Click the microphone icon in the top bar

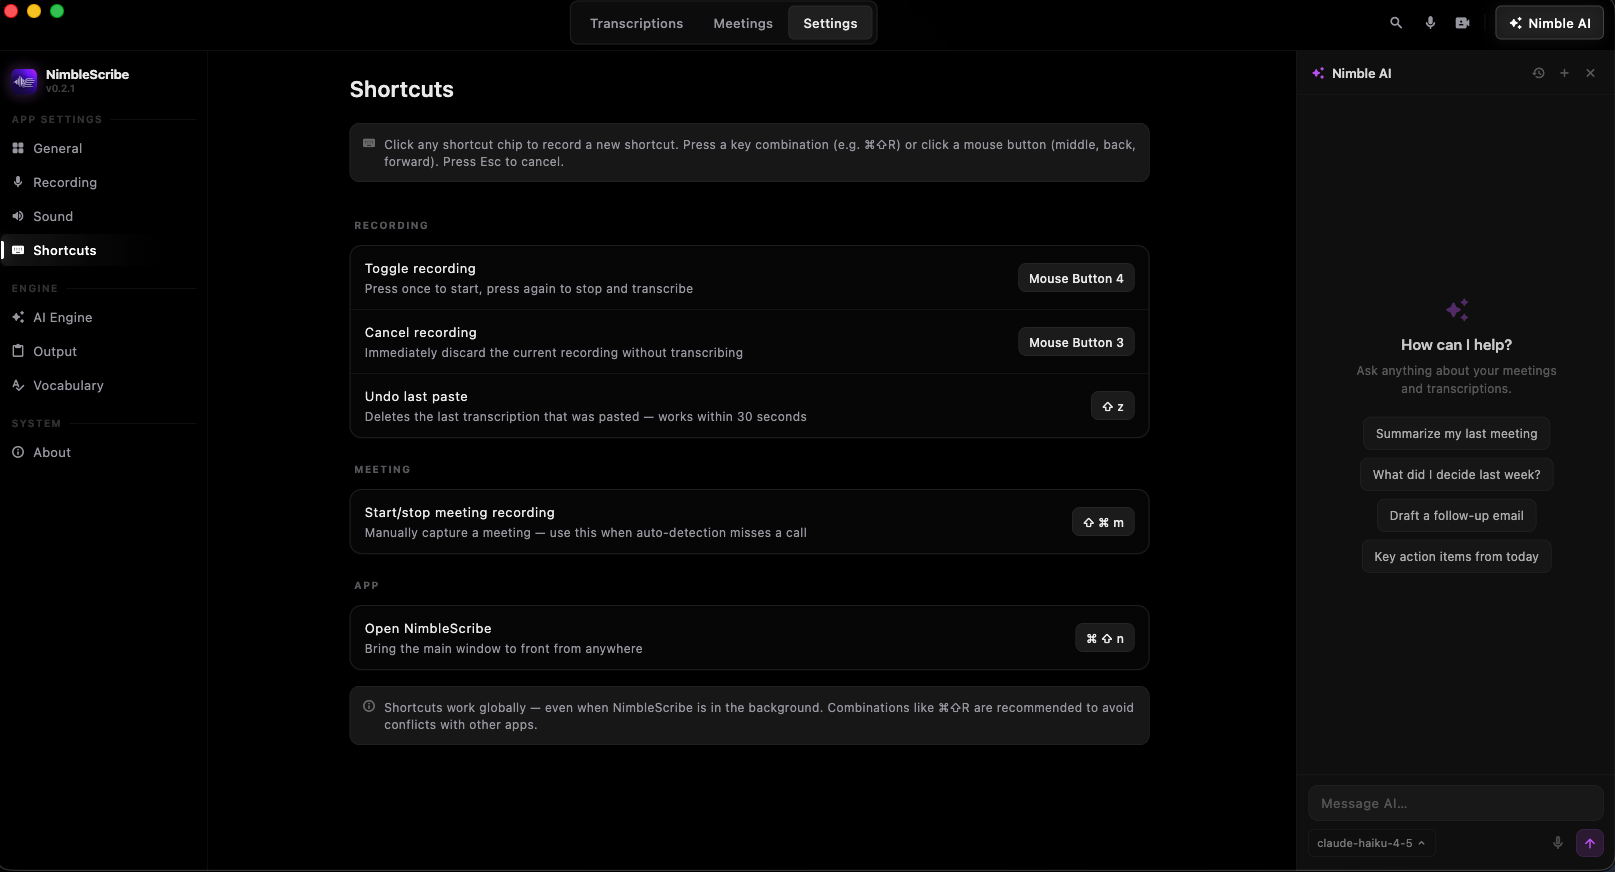coord(1430,23)
